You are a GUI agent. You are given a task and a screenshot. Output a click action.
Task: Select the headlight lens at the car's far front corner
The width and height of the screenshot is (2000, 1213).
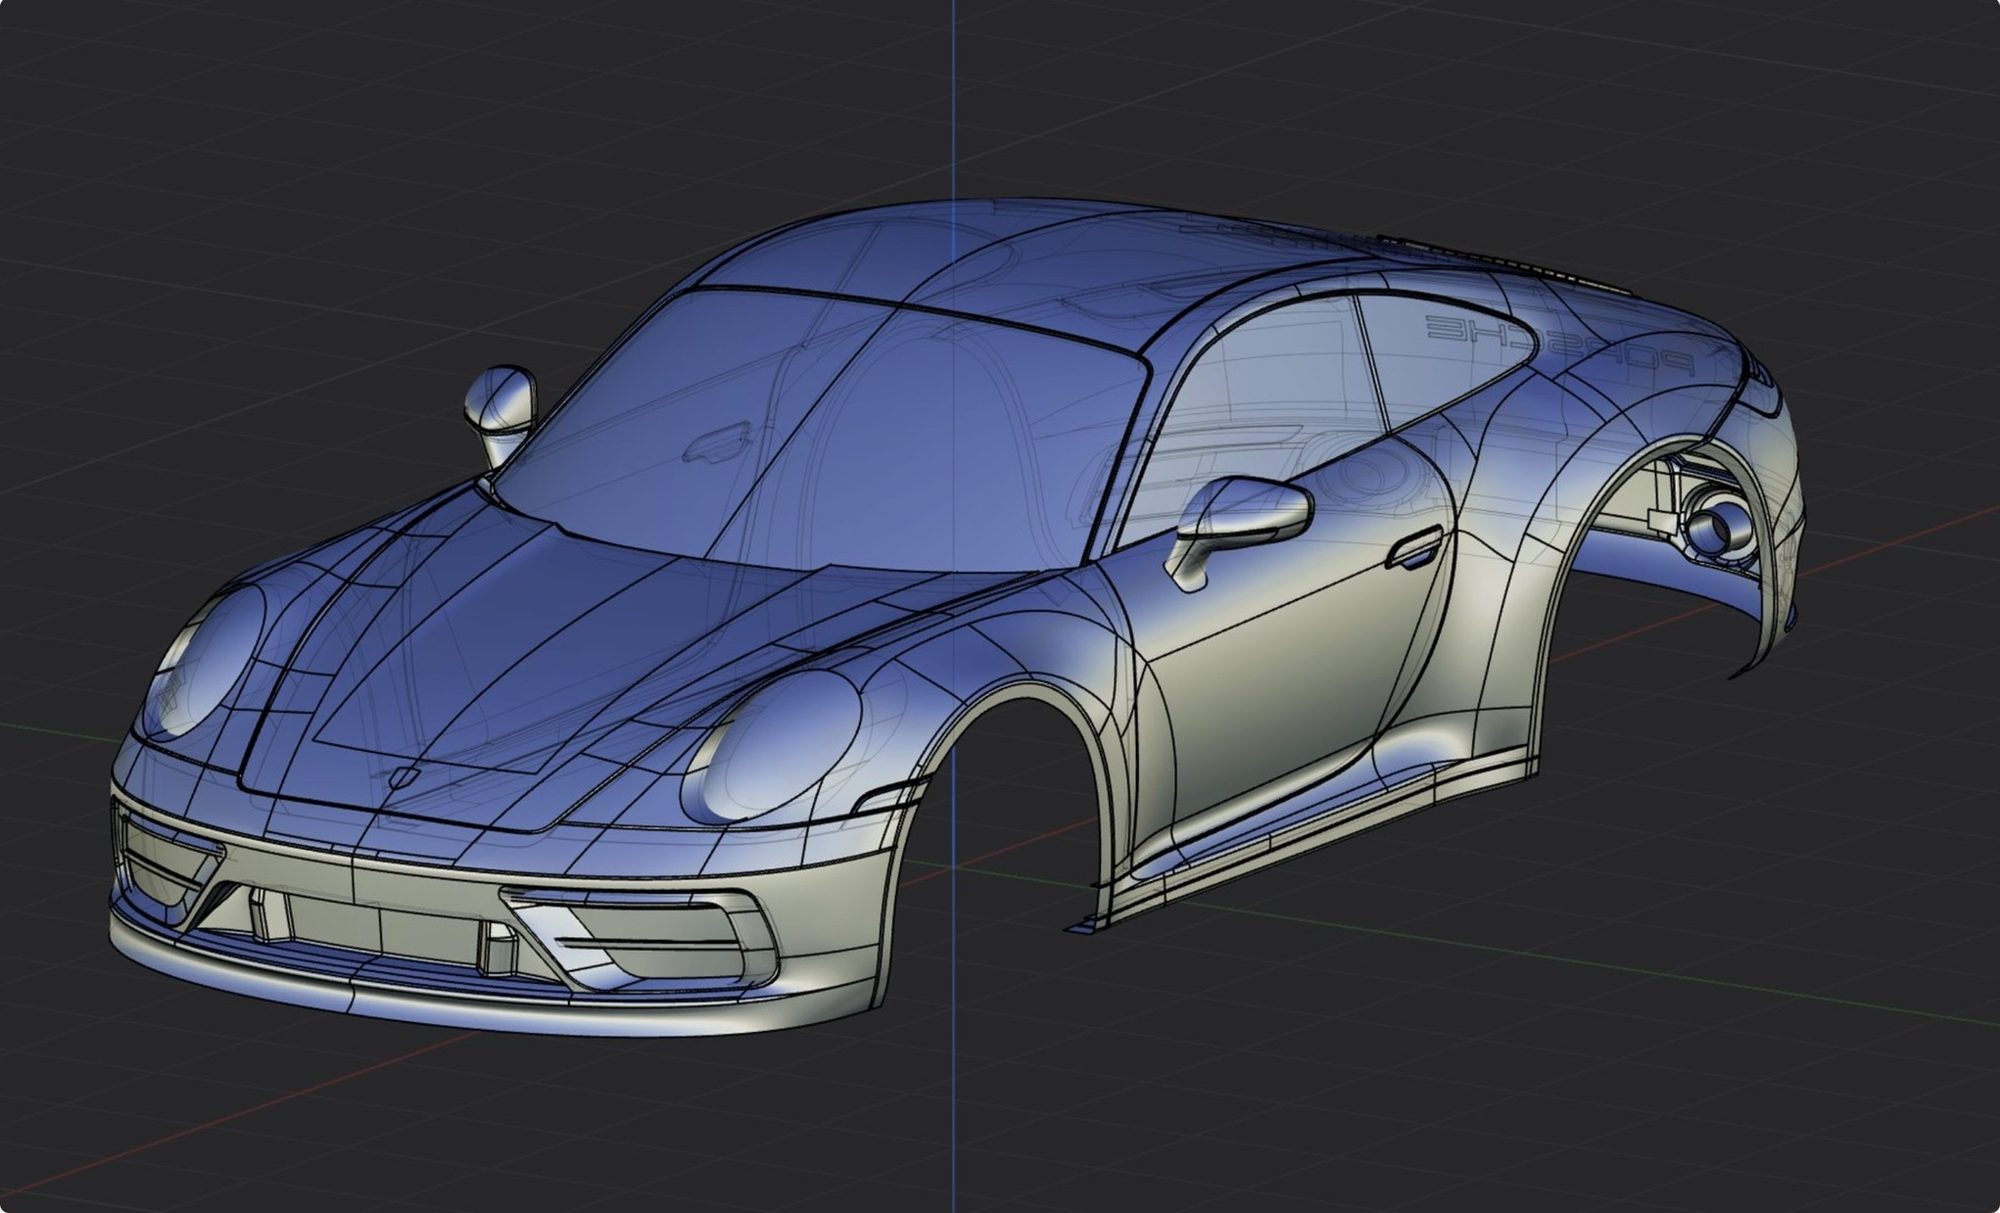(207, 661)
